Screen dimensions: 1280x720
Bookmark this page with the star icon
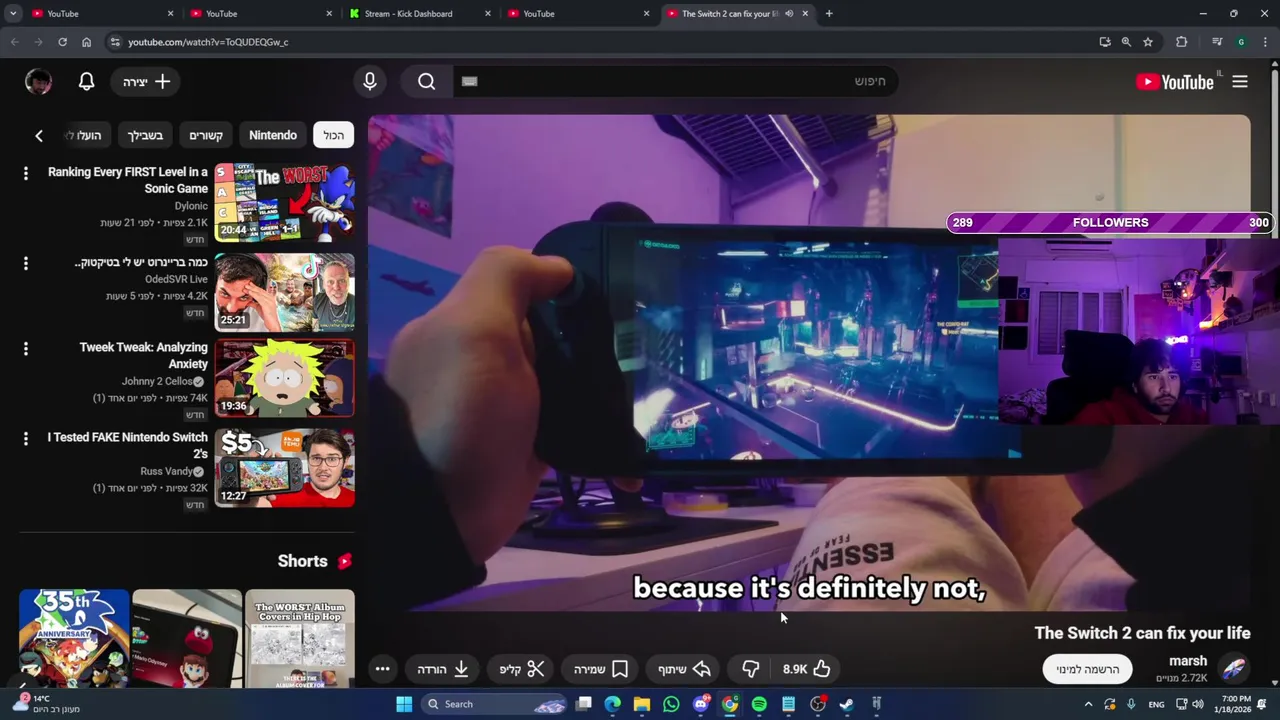pos(1148,42)
